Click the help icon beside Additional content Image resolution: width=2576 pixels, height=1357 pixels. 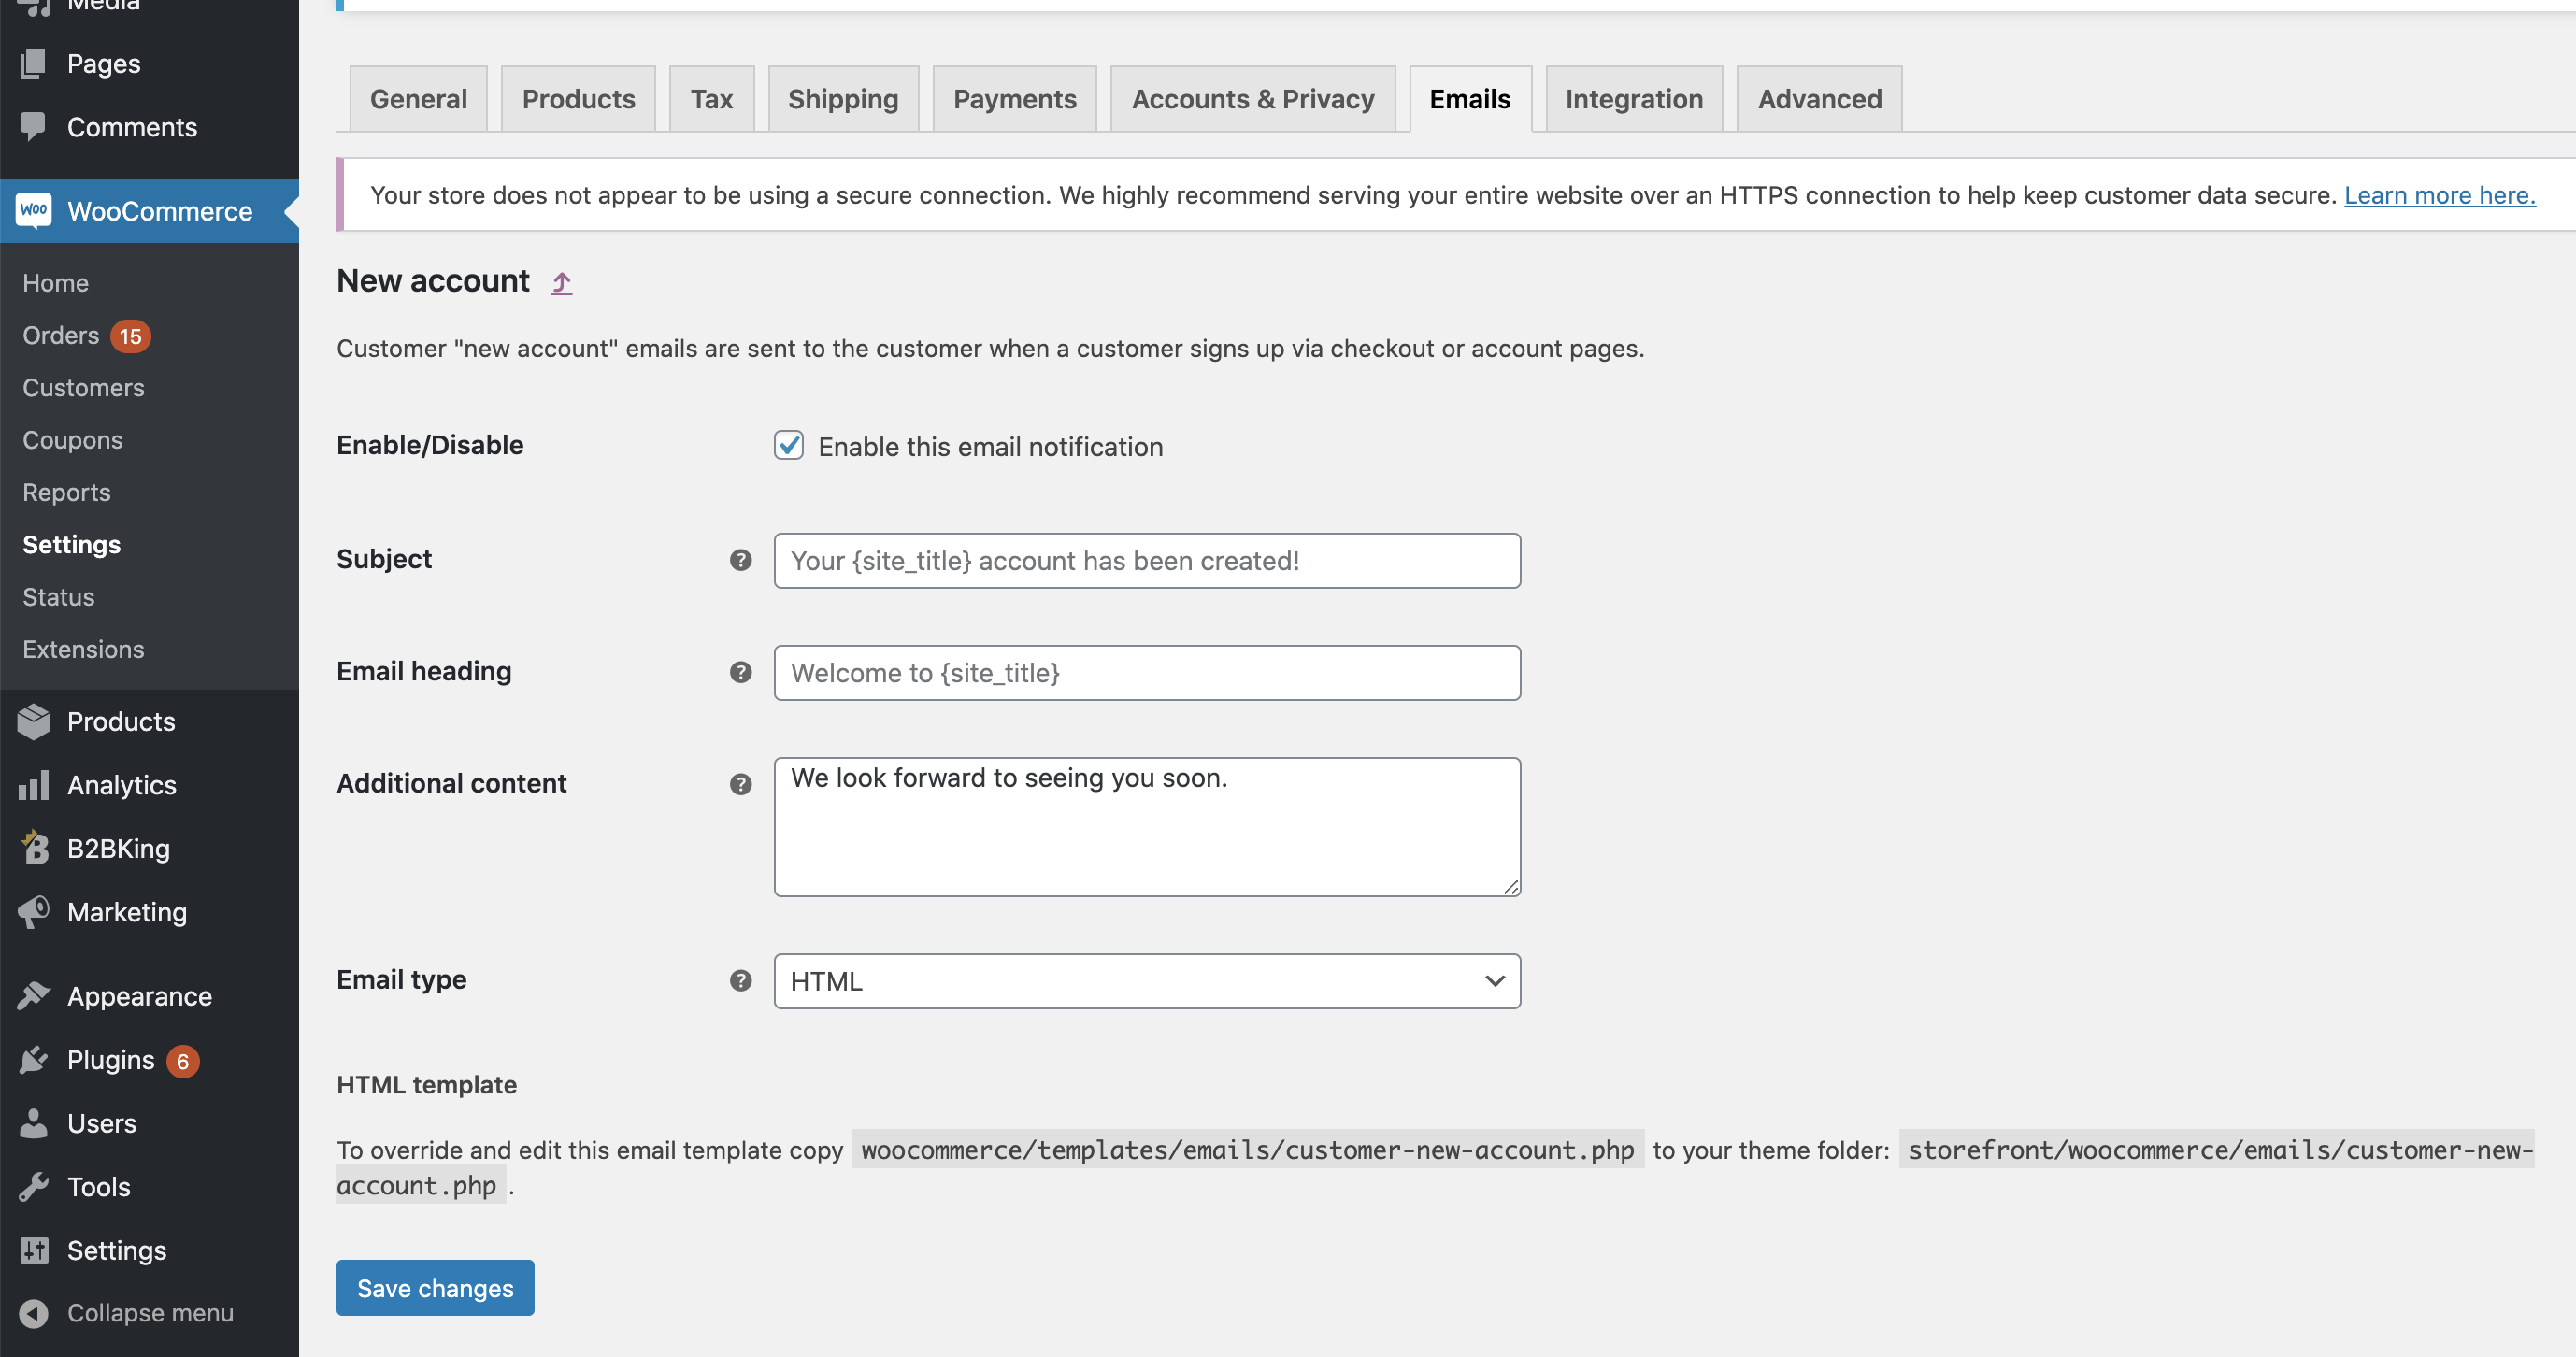tap(741, 784)
